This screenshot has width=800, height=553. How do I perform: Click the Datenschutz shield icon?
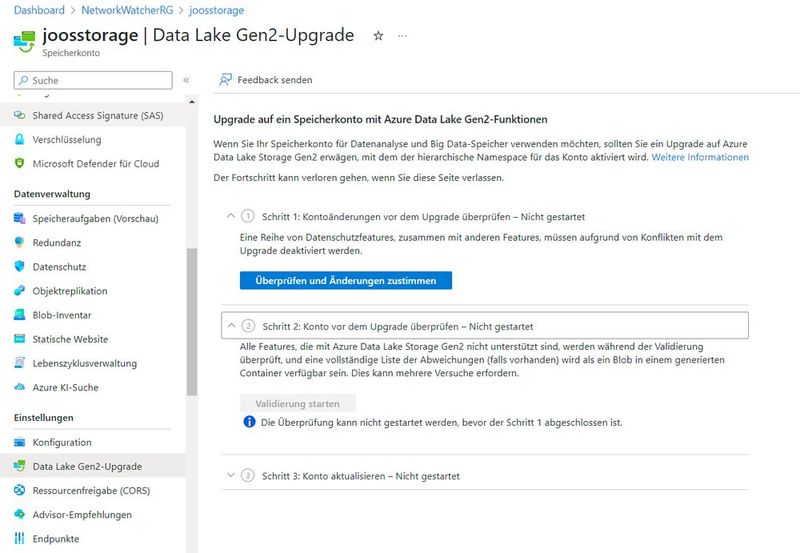(19, 266)
